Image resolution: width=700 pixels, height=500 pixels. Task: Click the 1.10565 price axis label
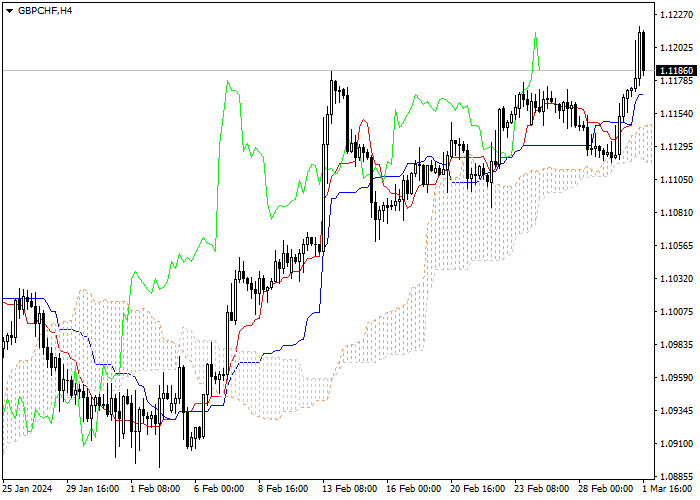(x=676, y=246)
